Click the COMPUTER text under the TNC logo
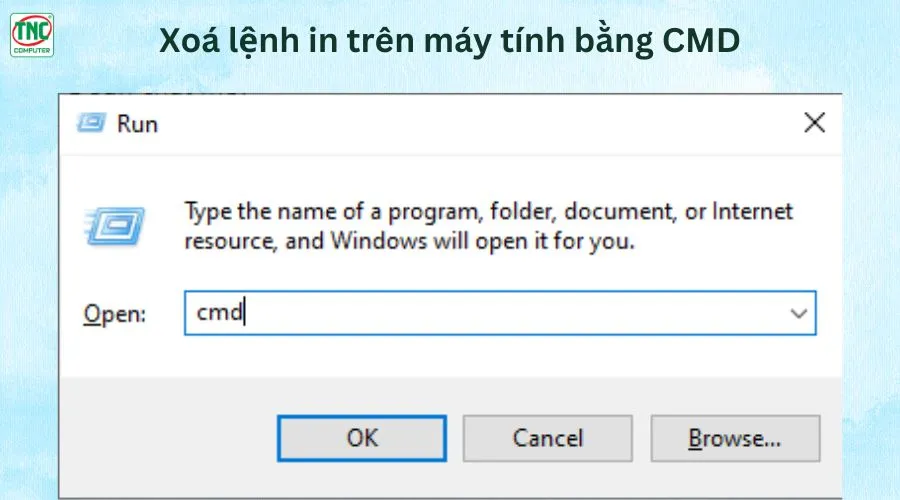Image resolution: width=900 pixels, height=500 pixels. tap(32, 51)
